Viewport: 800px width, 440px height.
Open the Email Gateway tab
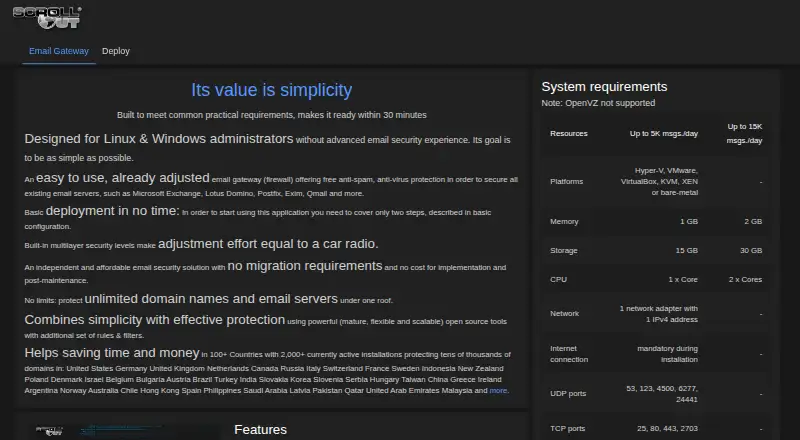pyautogui.click(x=59, y=51)
